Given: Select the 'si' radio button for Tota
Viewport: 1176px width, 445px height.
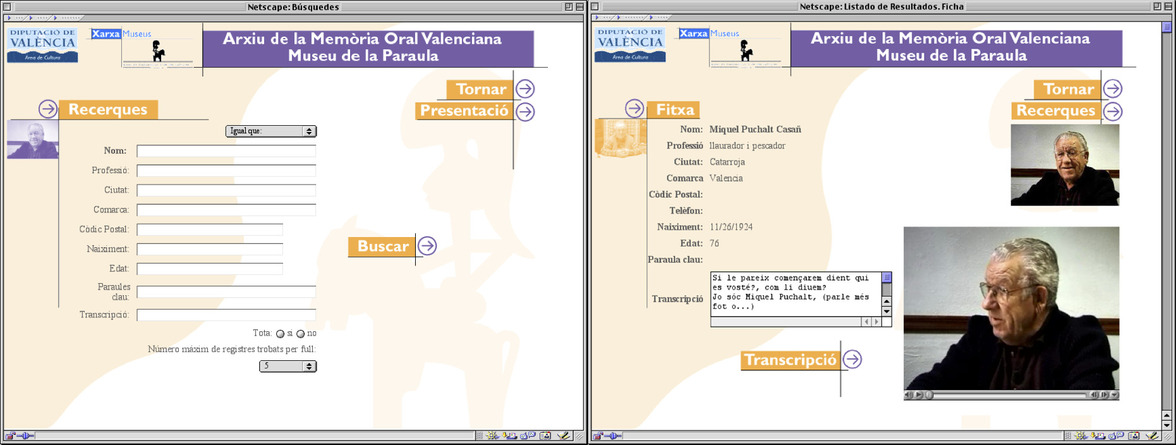Looking at the screenshot, I should click(x=280, y=334).
